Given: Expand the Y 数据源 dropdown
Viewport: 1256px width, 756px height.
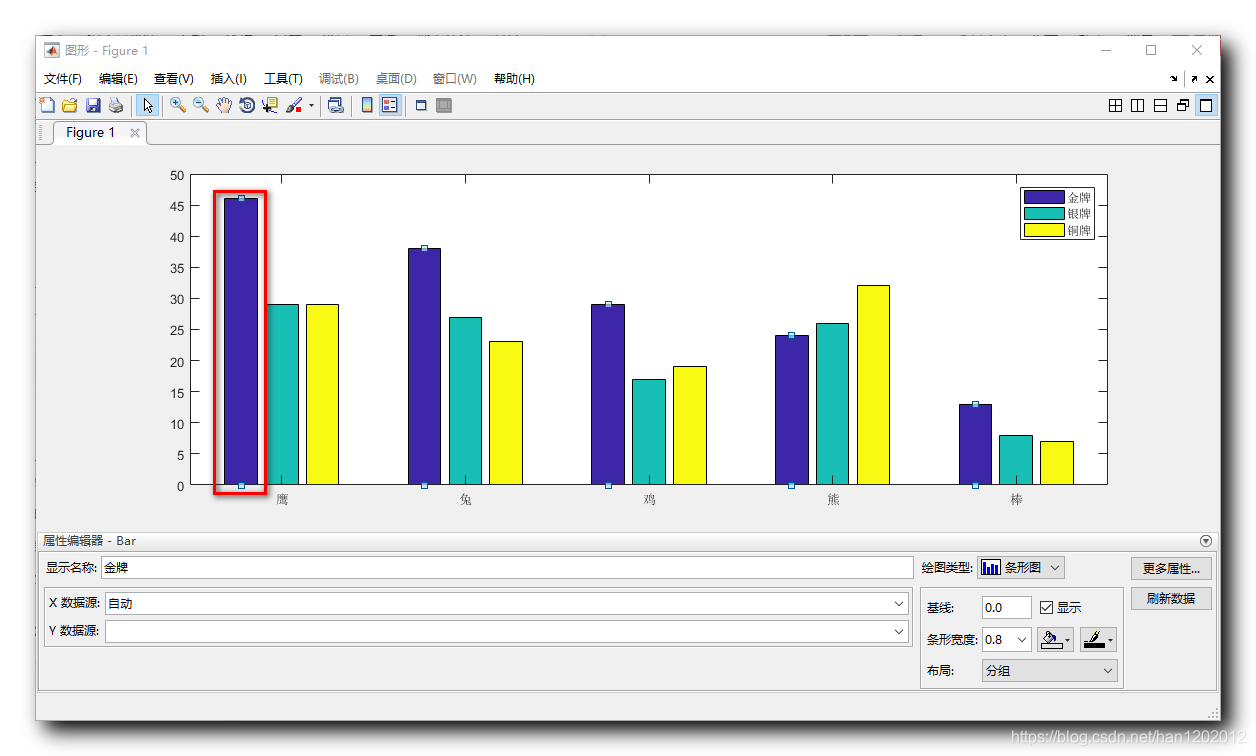Looking at the screenshot, I should tap(900, 632).
